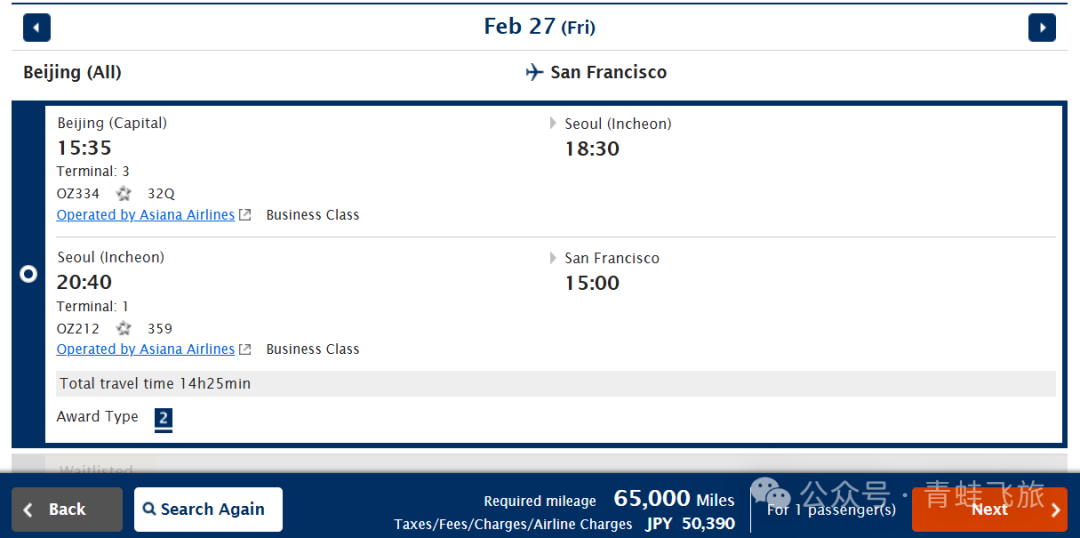Click the triangle arrow before Seoul (Incheon) arrival
The image size is (1080, 538).
pyautogui.click(x=554, y=124)
